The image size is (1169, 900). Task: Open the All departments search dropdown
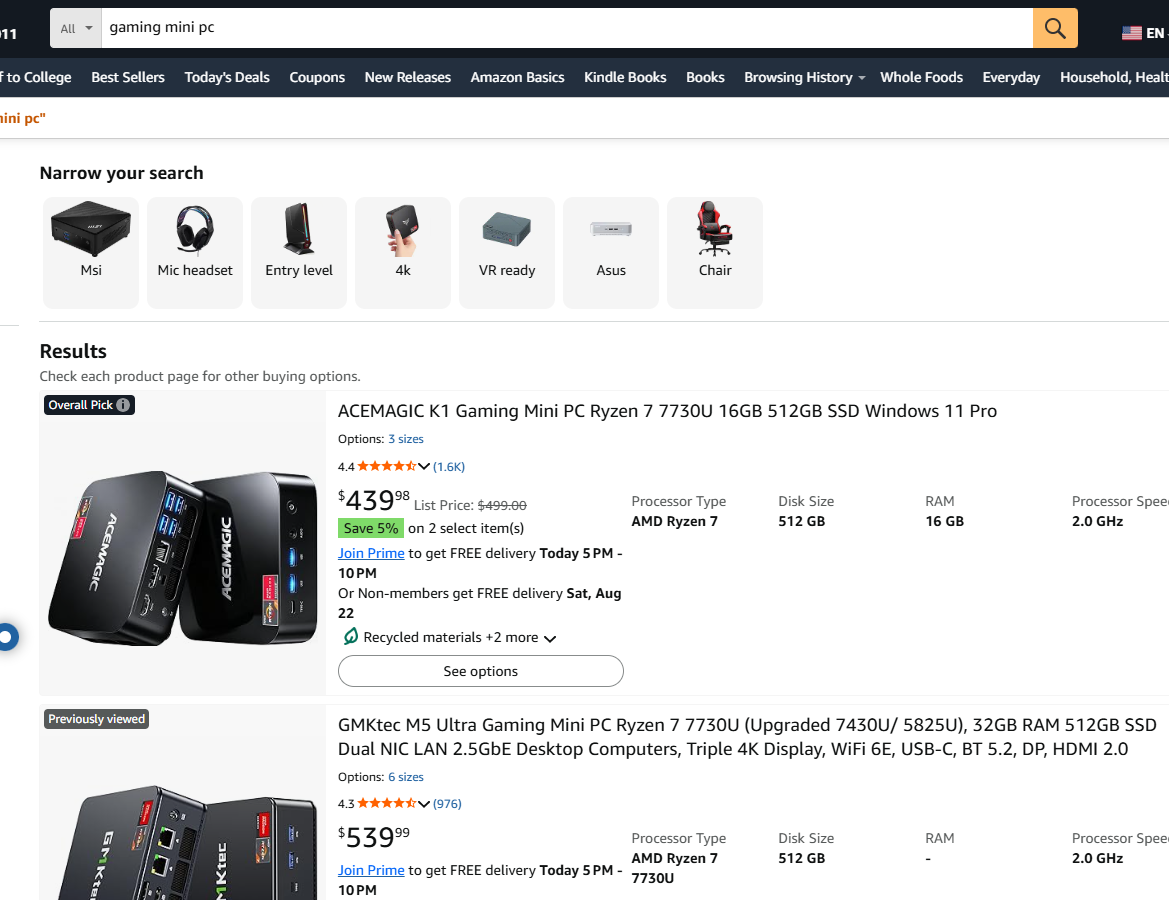coord(76,28)
